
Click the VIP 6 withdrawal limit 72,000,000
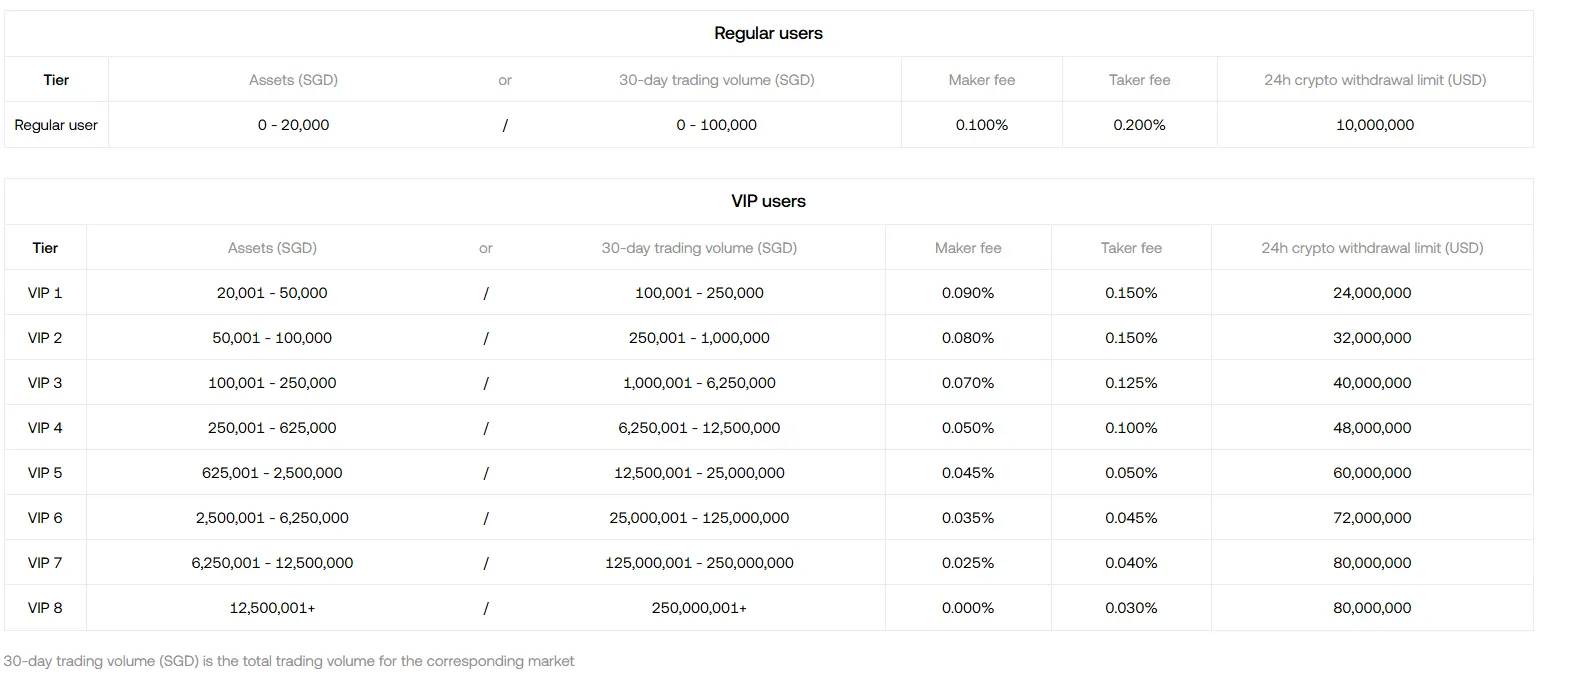1372,518
